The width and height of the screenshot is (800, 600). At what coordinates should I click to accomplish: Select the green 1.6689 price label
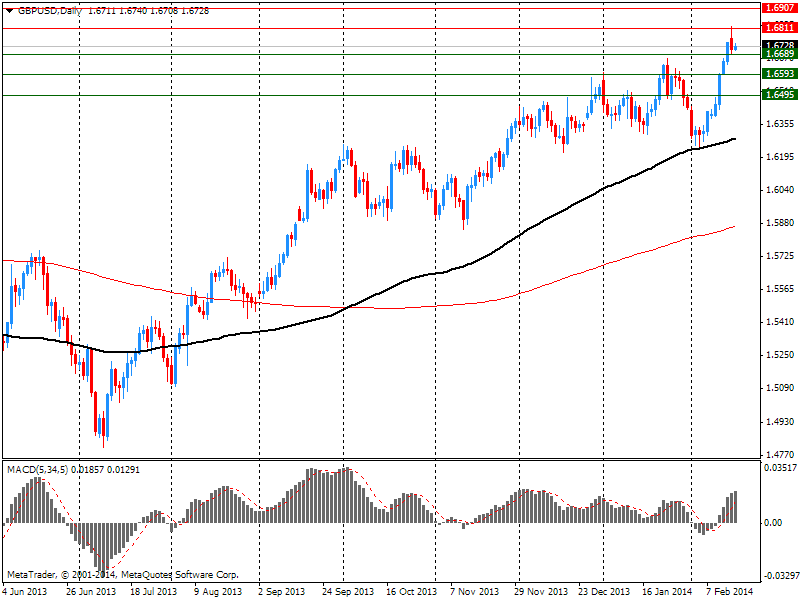(x=778, y=54)
